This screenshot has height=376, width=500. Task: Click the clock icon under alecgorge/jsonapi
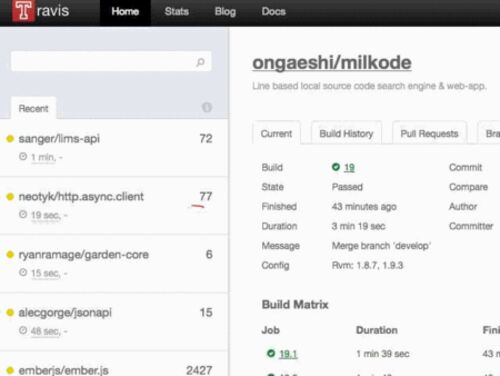click(x=23, y=330)
